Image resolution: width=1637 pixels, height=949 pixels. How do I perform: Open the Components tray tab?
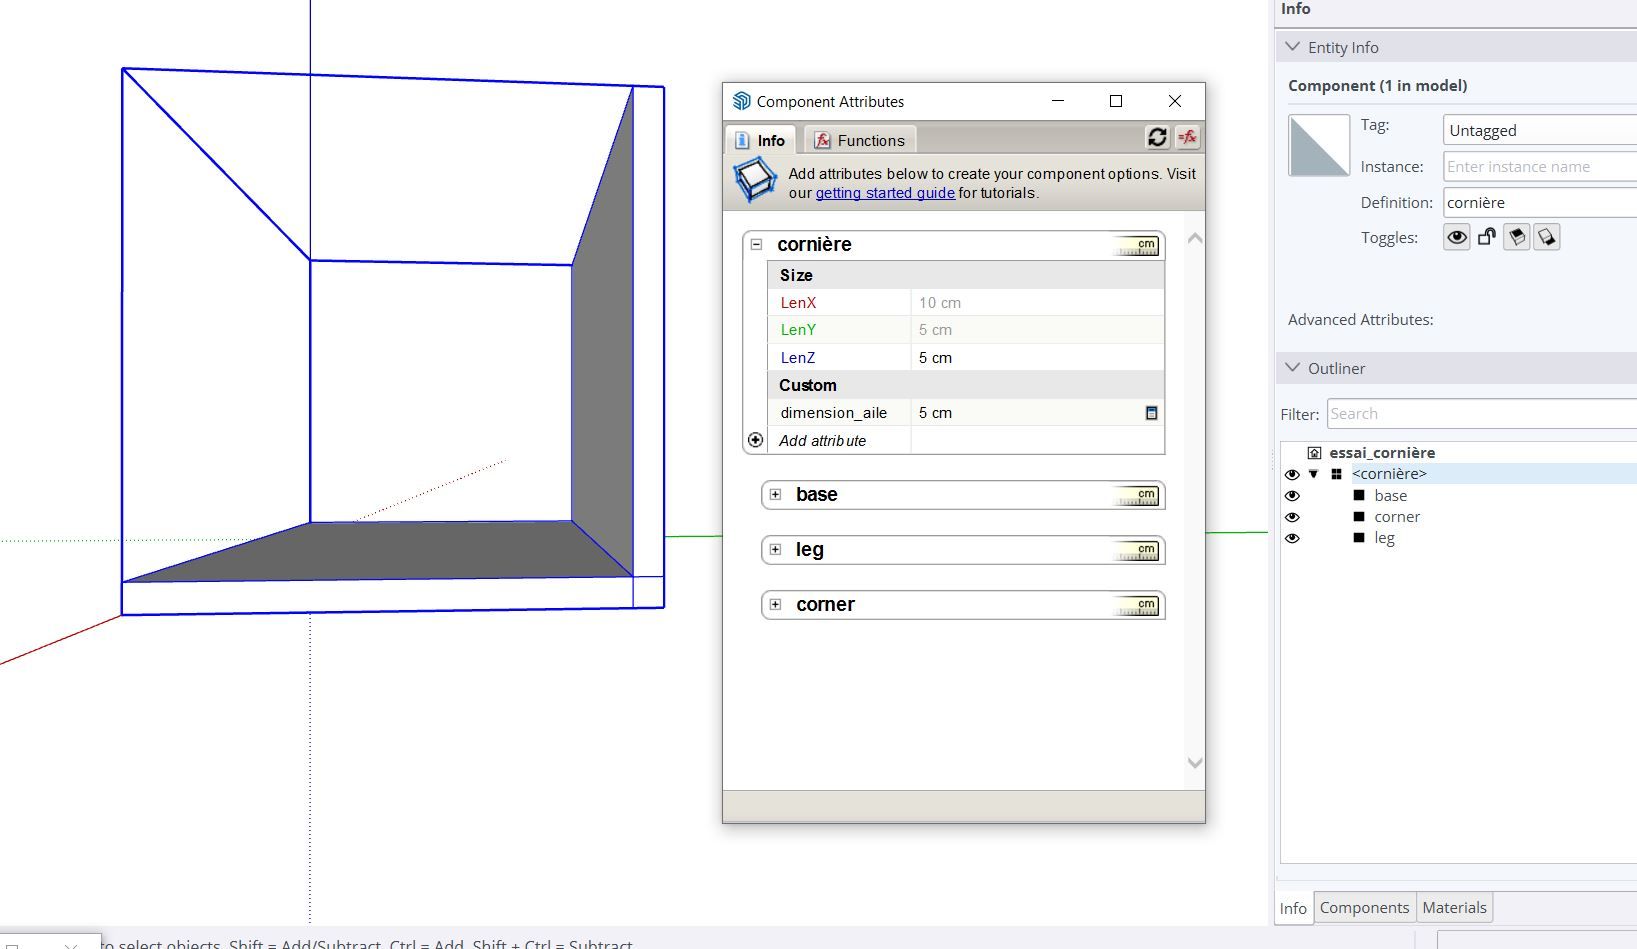[x=1364, y=908]
